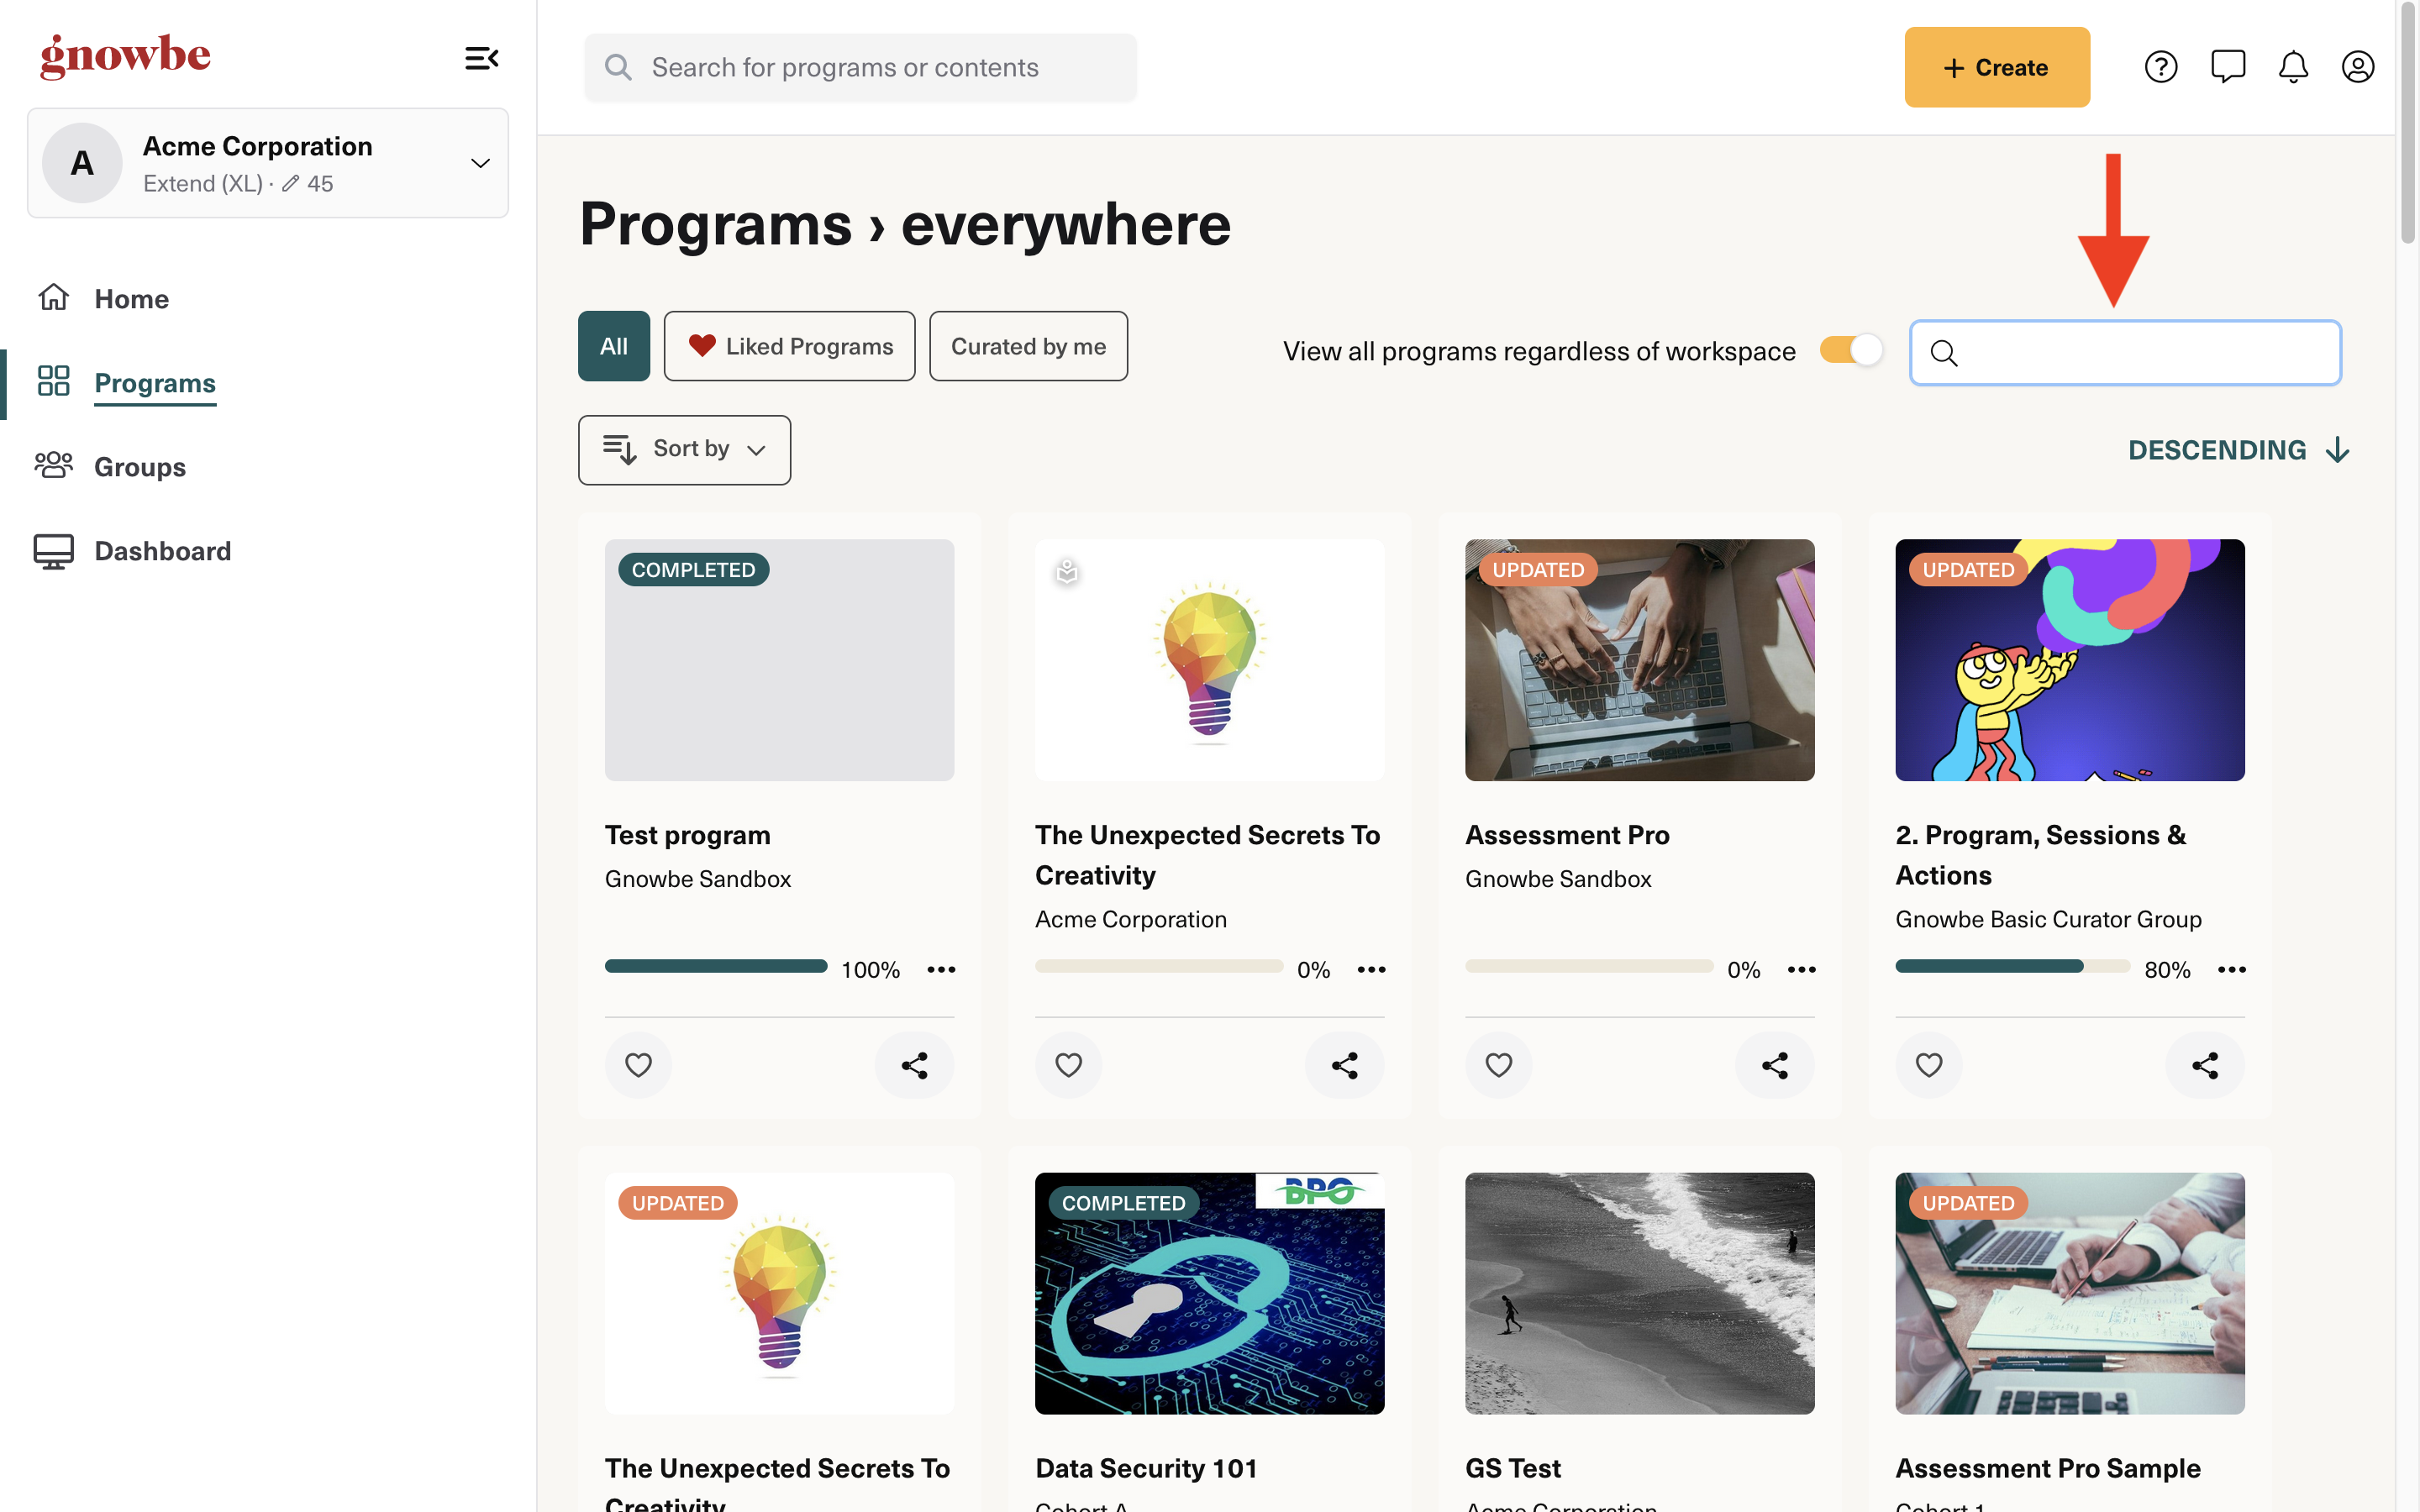
Task: Open the chat messages icon
Action: tap(2227, 67)
